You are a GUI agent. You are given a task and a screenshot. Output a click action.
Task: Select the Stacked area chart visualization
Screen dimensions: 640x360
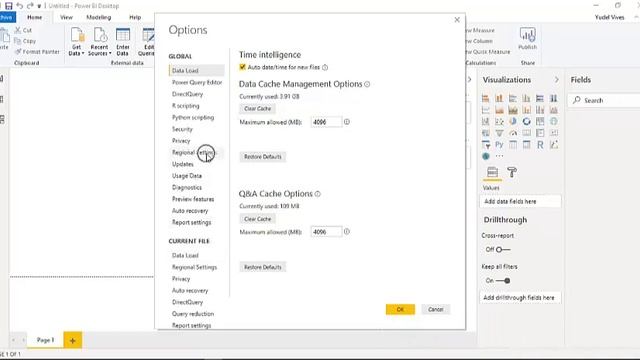513,110
